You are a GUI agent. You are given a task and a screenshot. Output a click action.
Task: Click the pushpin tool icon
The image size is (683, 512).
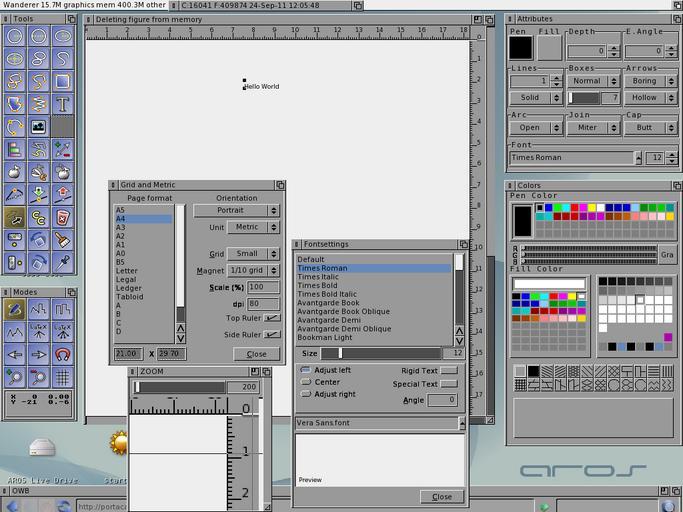(63, 262)
